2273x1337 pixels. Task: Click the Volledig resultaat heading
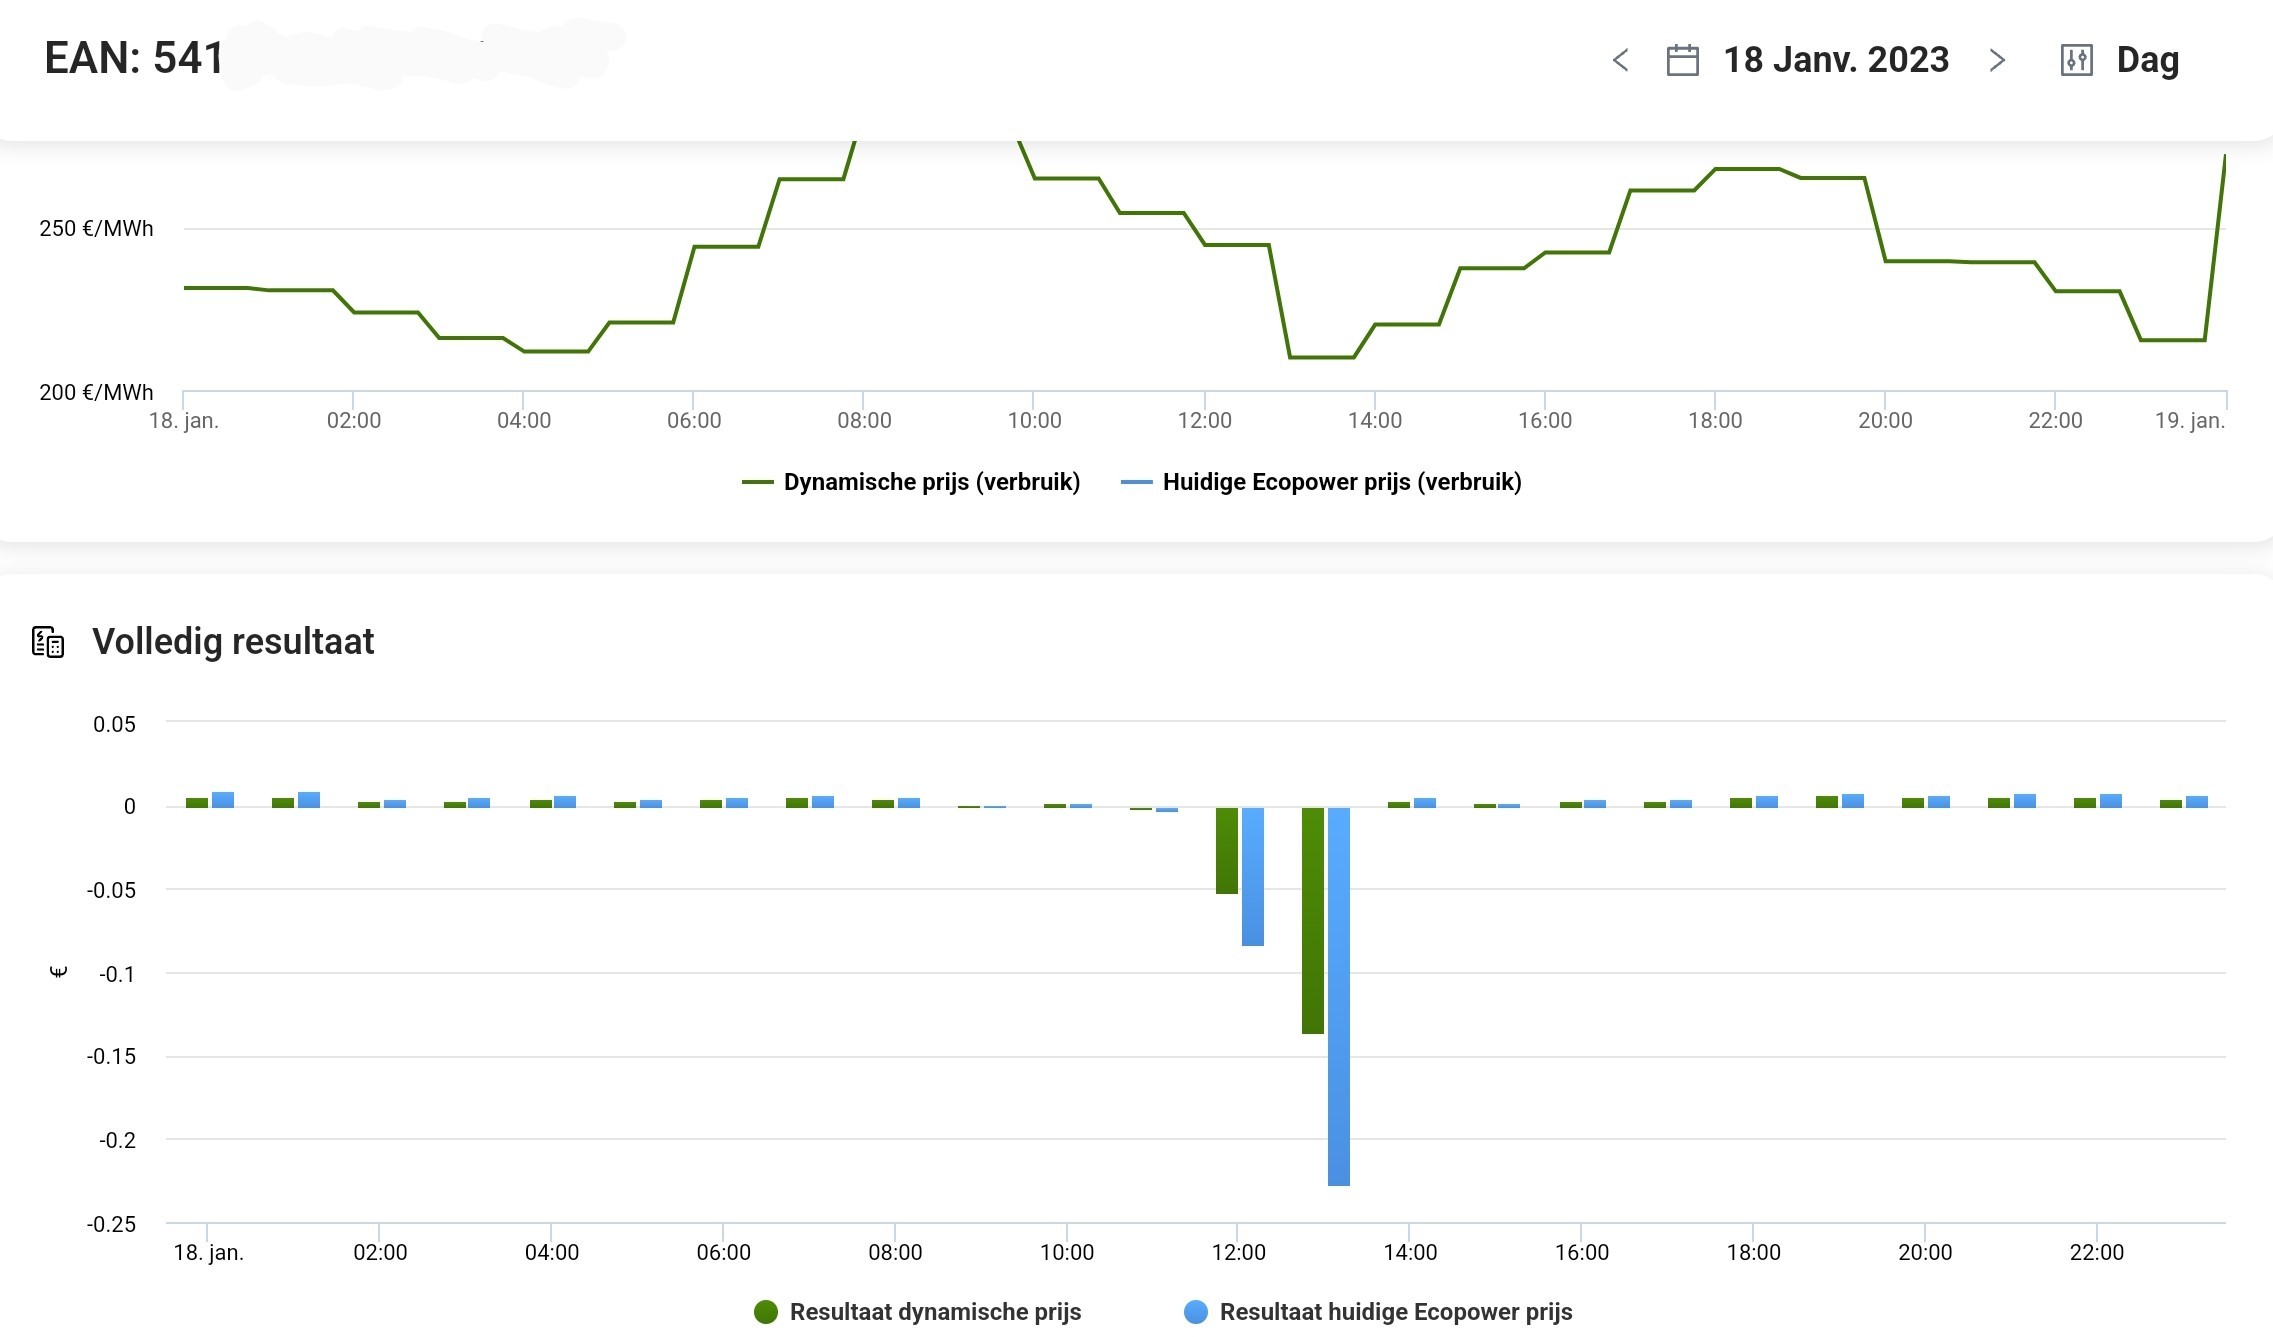233,642
